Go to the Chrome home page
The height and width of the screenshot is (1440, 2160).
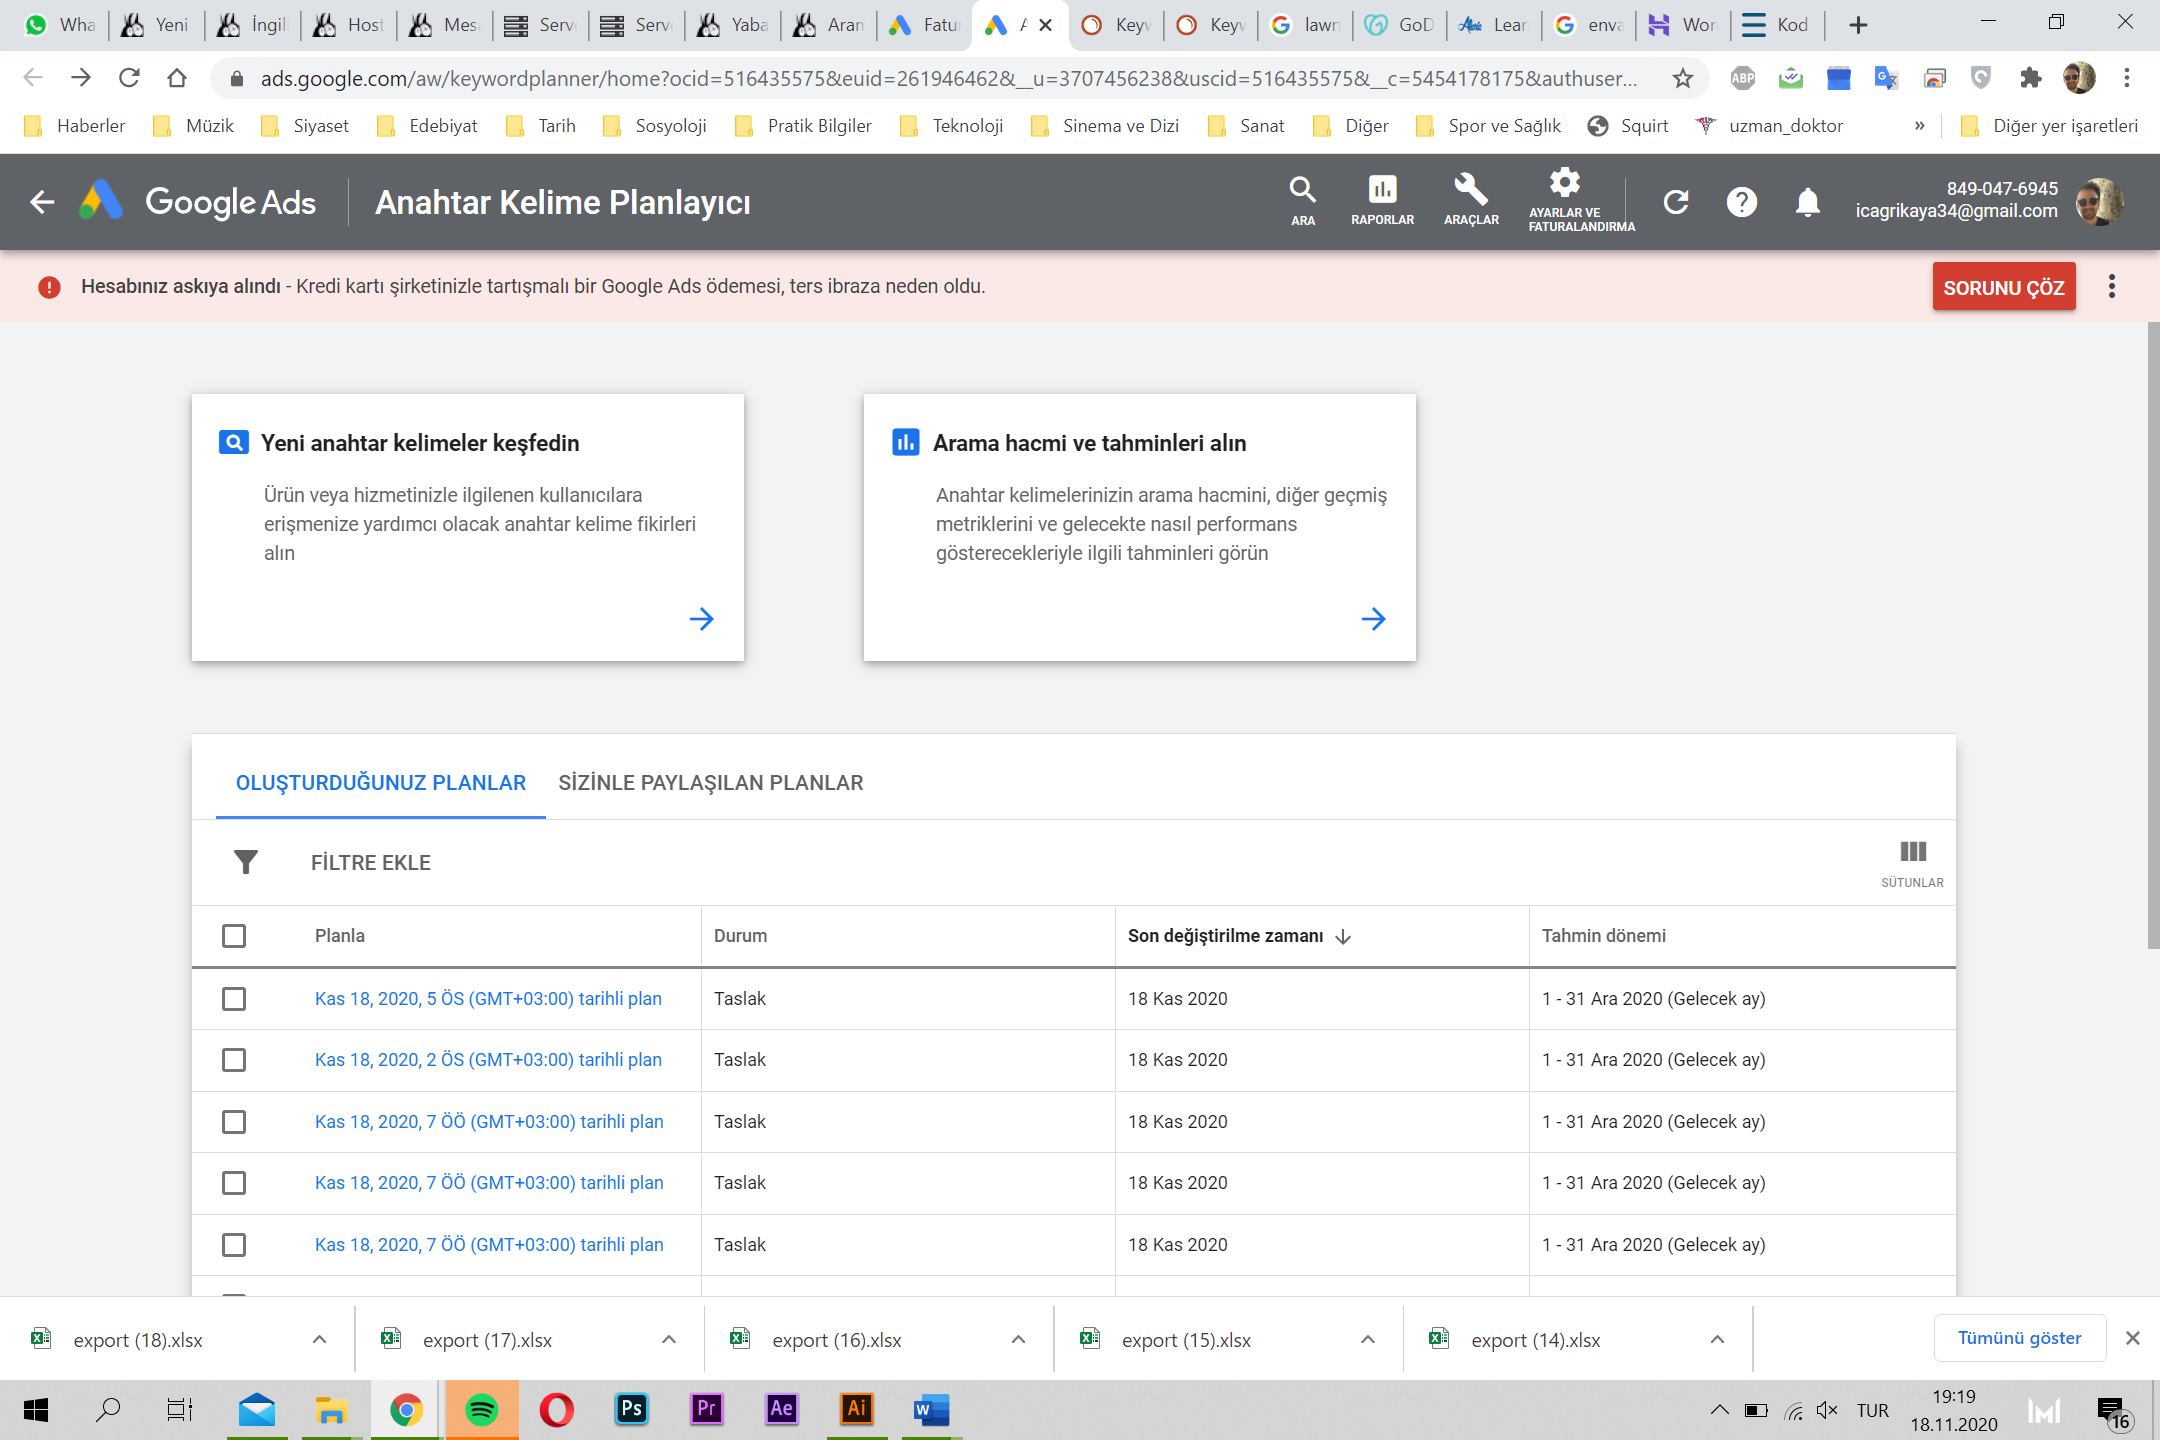[177, 78]
